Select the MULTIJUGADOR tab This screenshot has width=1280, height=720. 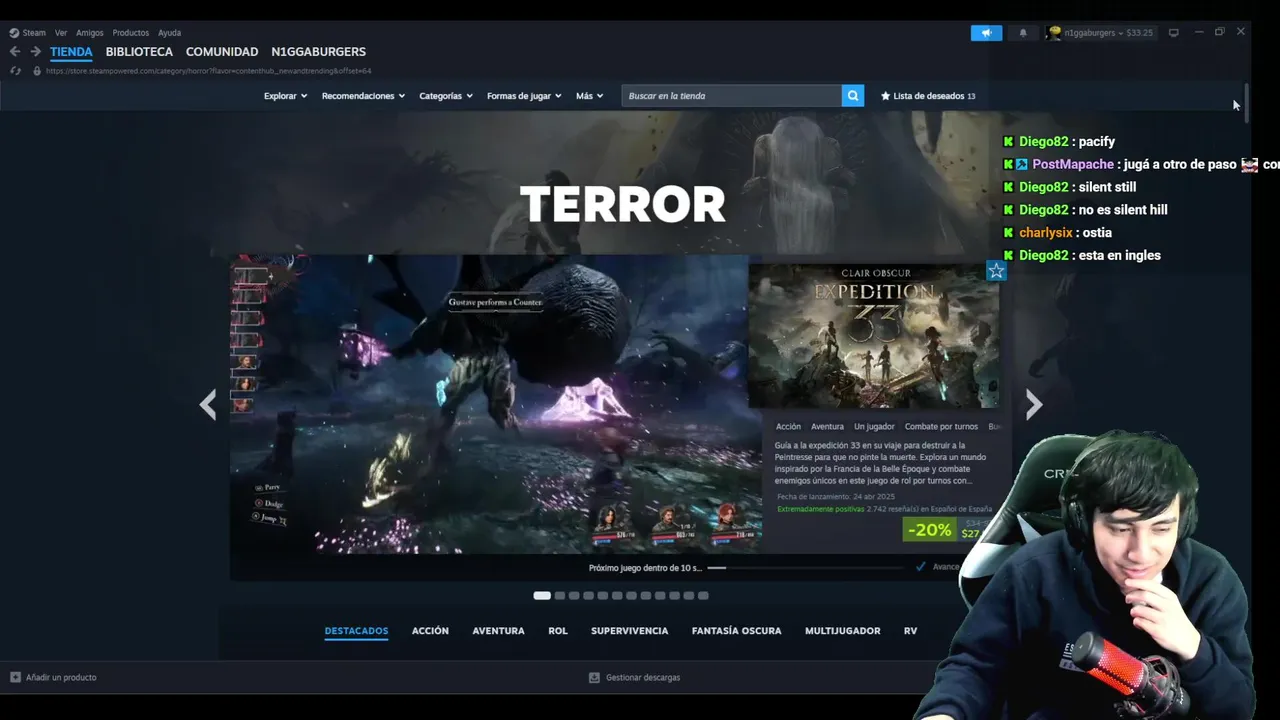(x=843, y=631)
